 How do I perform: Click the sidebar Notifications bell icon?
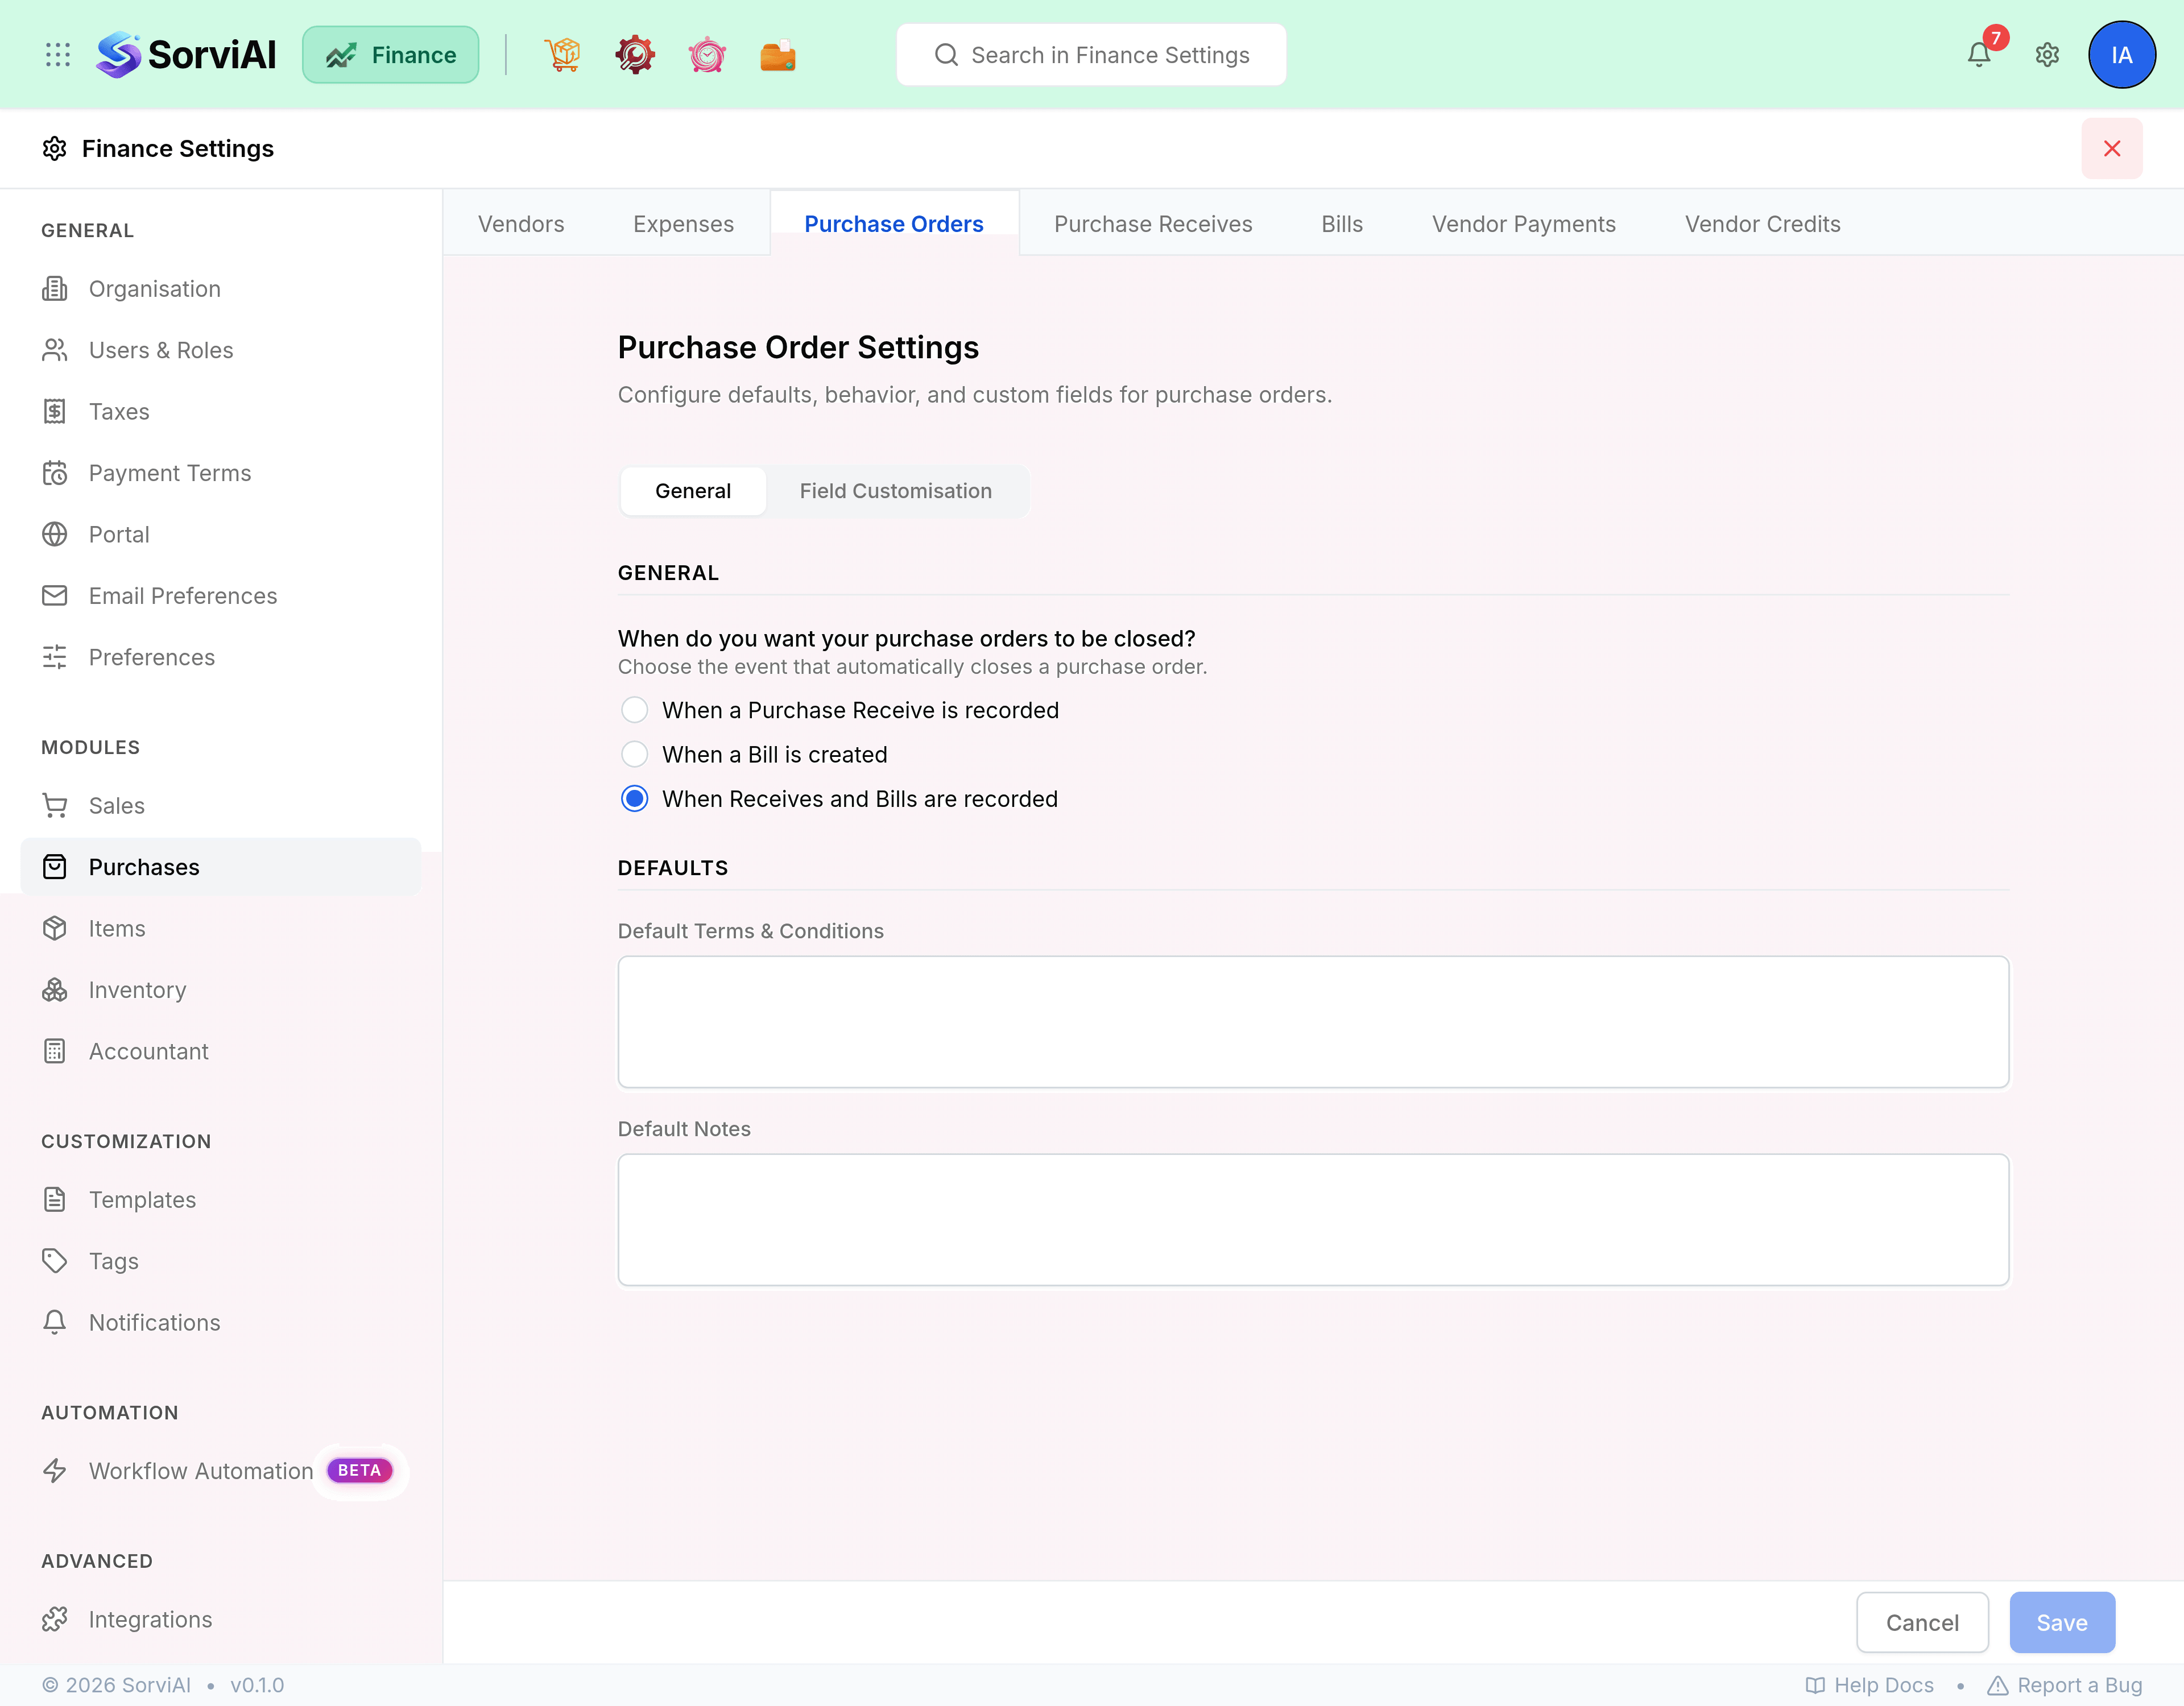[55, 1322]
